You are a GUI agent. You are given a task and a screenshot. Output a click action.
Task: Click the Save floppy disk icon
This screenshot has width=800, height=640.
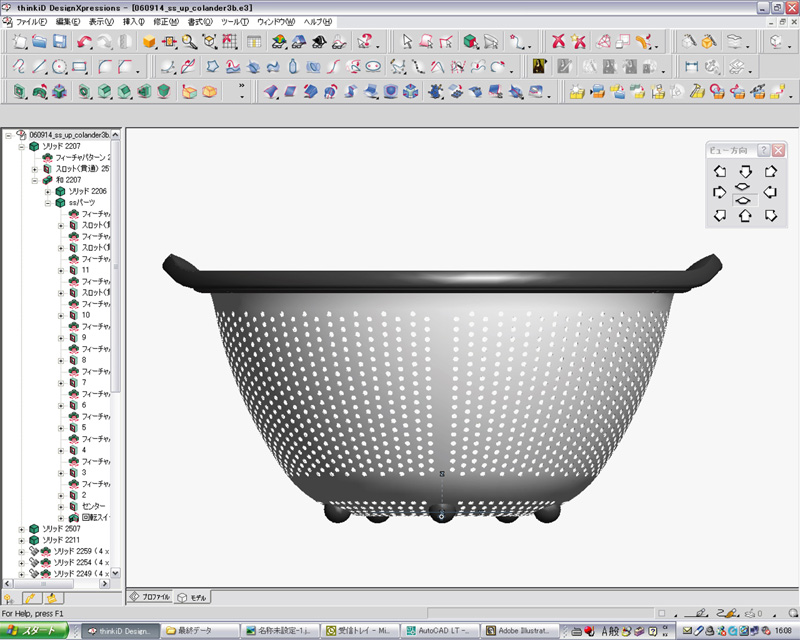pyautogui.click(x=60, y=42)
